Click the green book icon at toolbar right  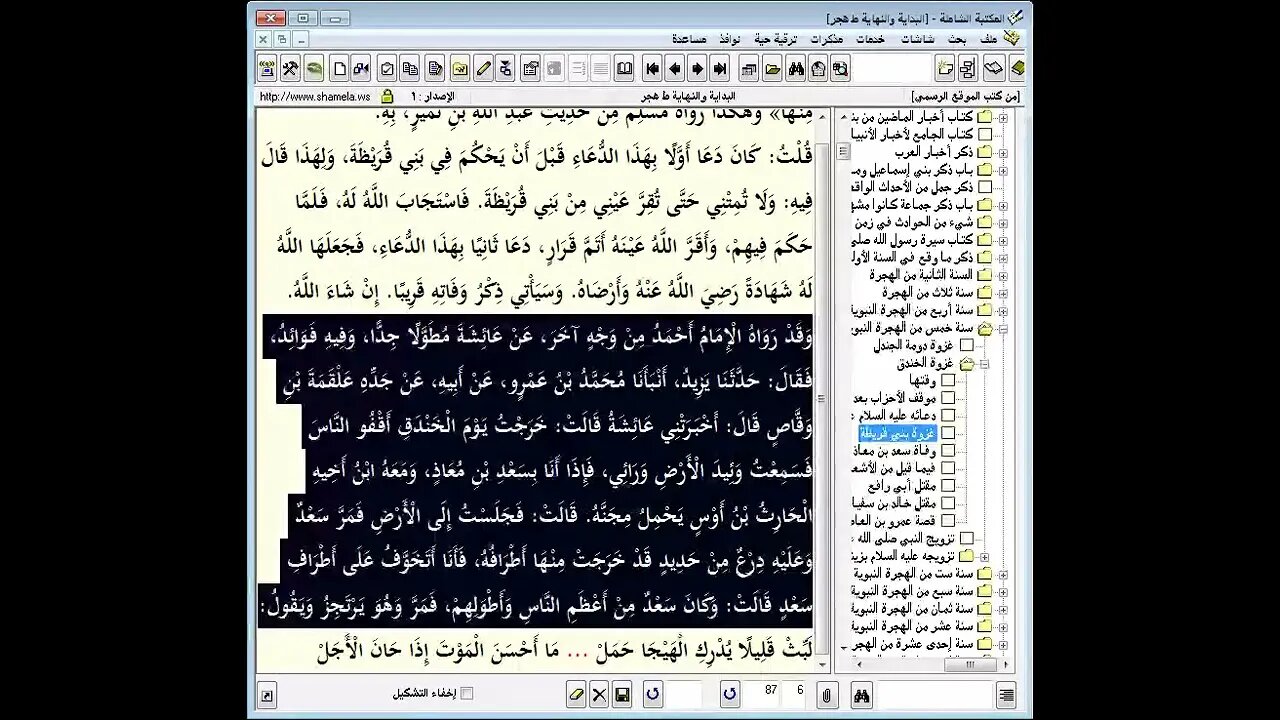pos(1017,69)
